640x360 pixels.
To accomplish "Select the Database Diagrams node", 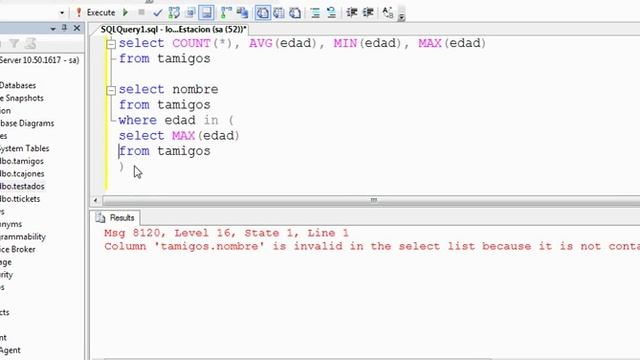I will [x=27, y=123].
